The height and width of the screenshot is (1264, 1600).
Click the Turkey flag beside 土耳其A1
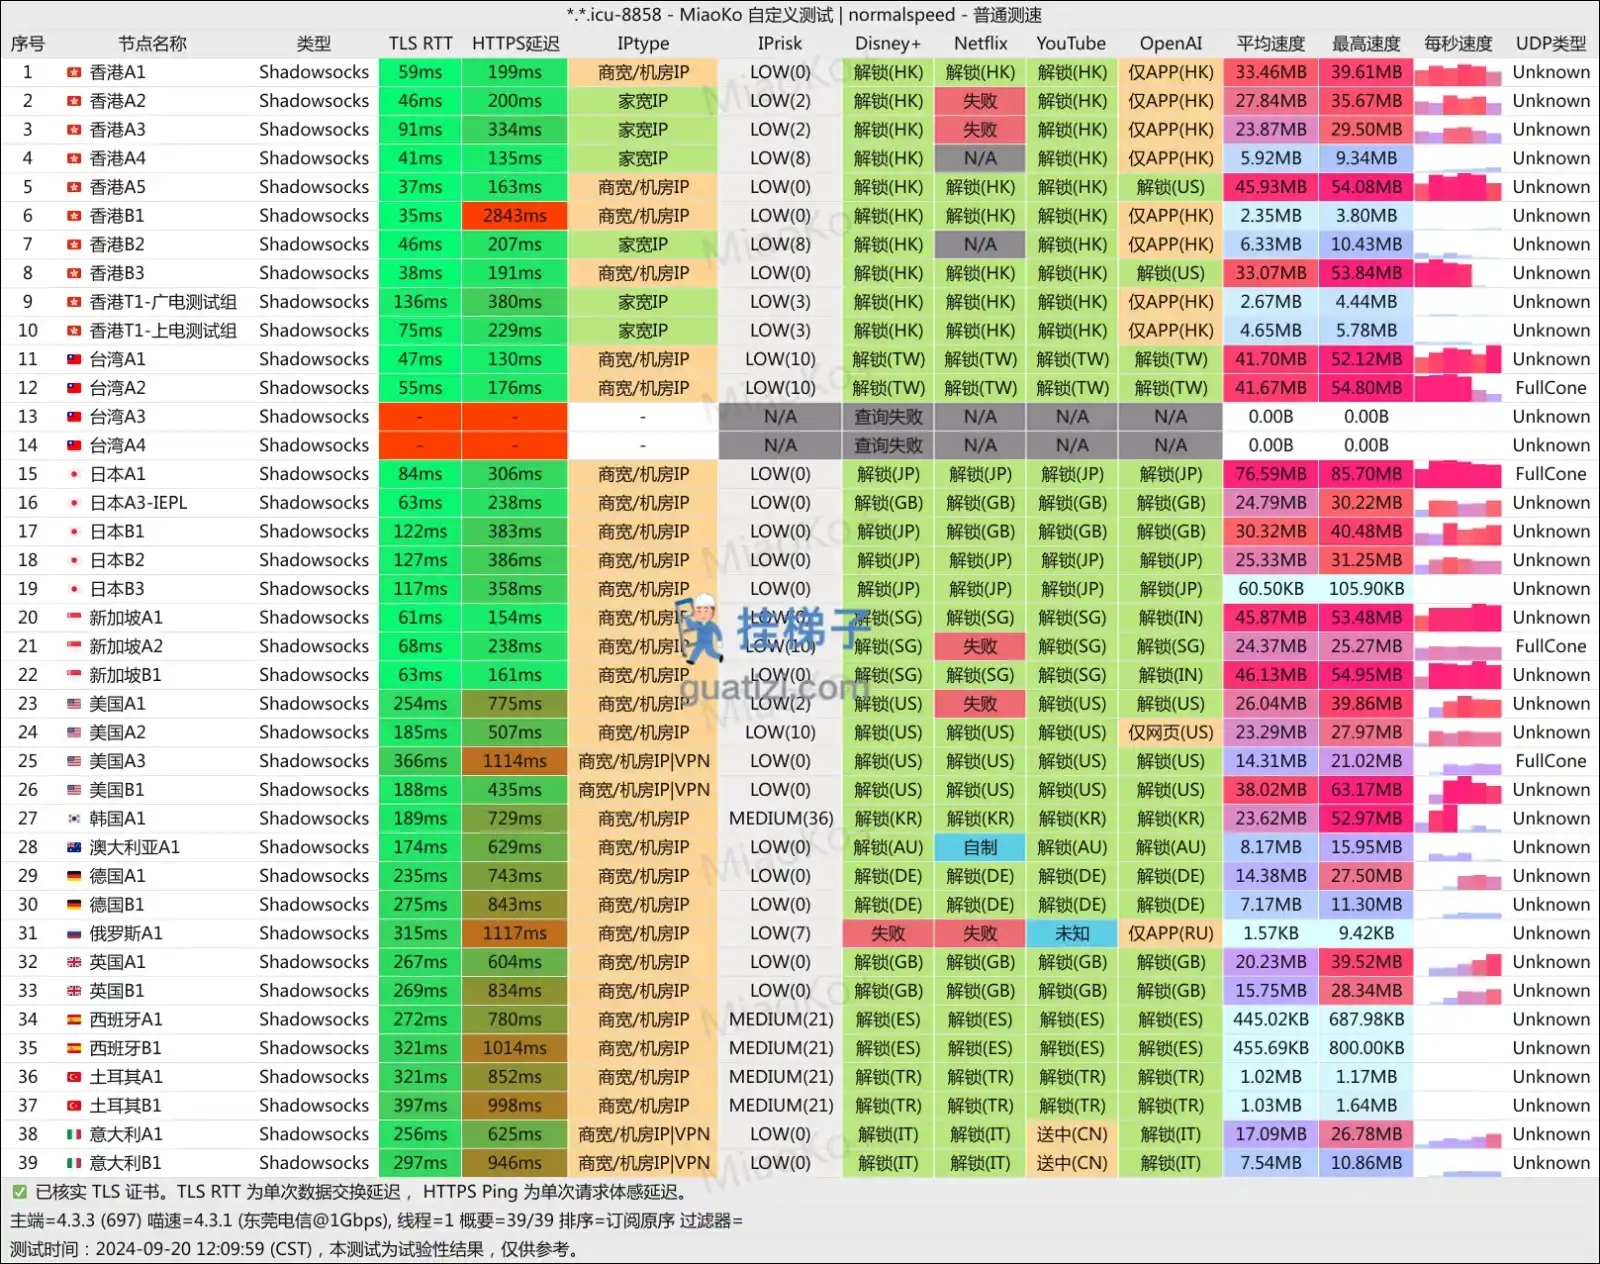(x=74, y=1077)
